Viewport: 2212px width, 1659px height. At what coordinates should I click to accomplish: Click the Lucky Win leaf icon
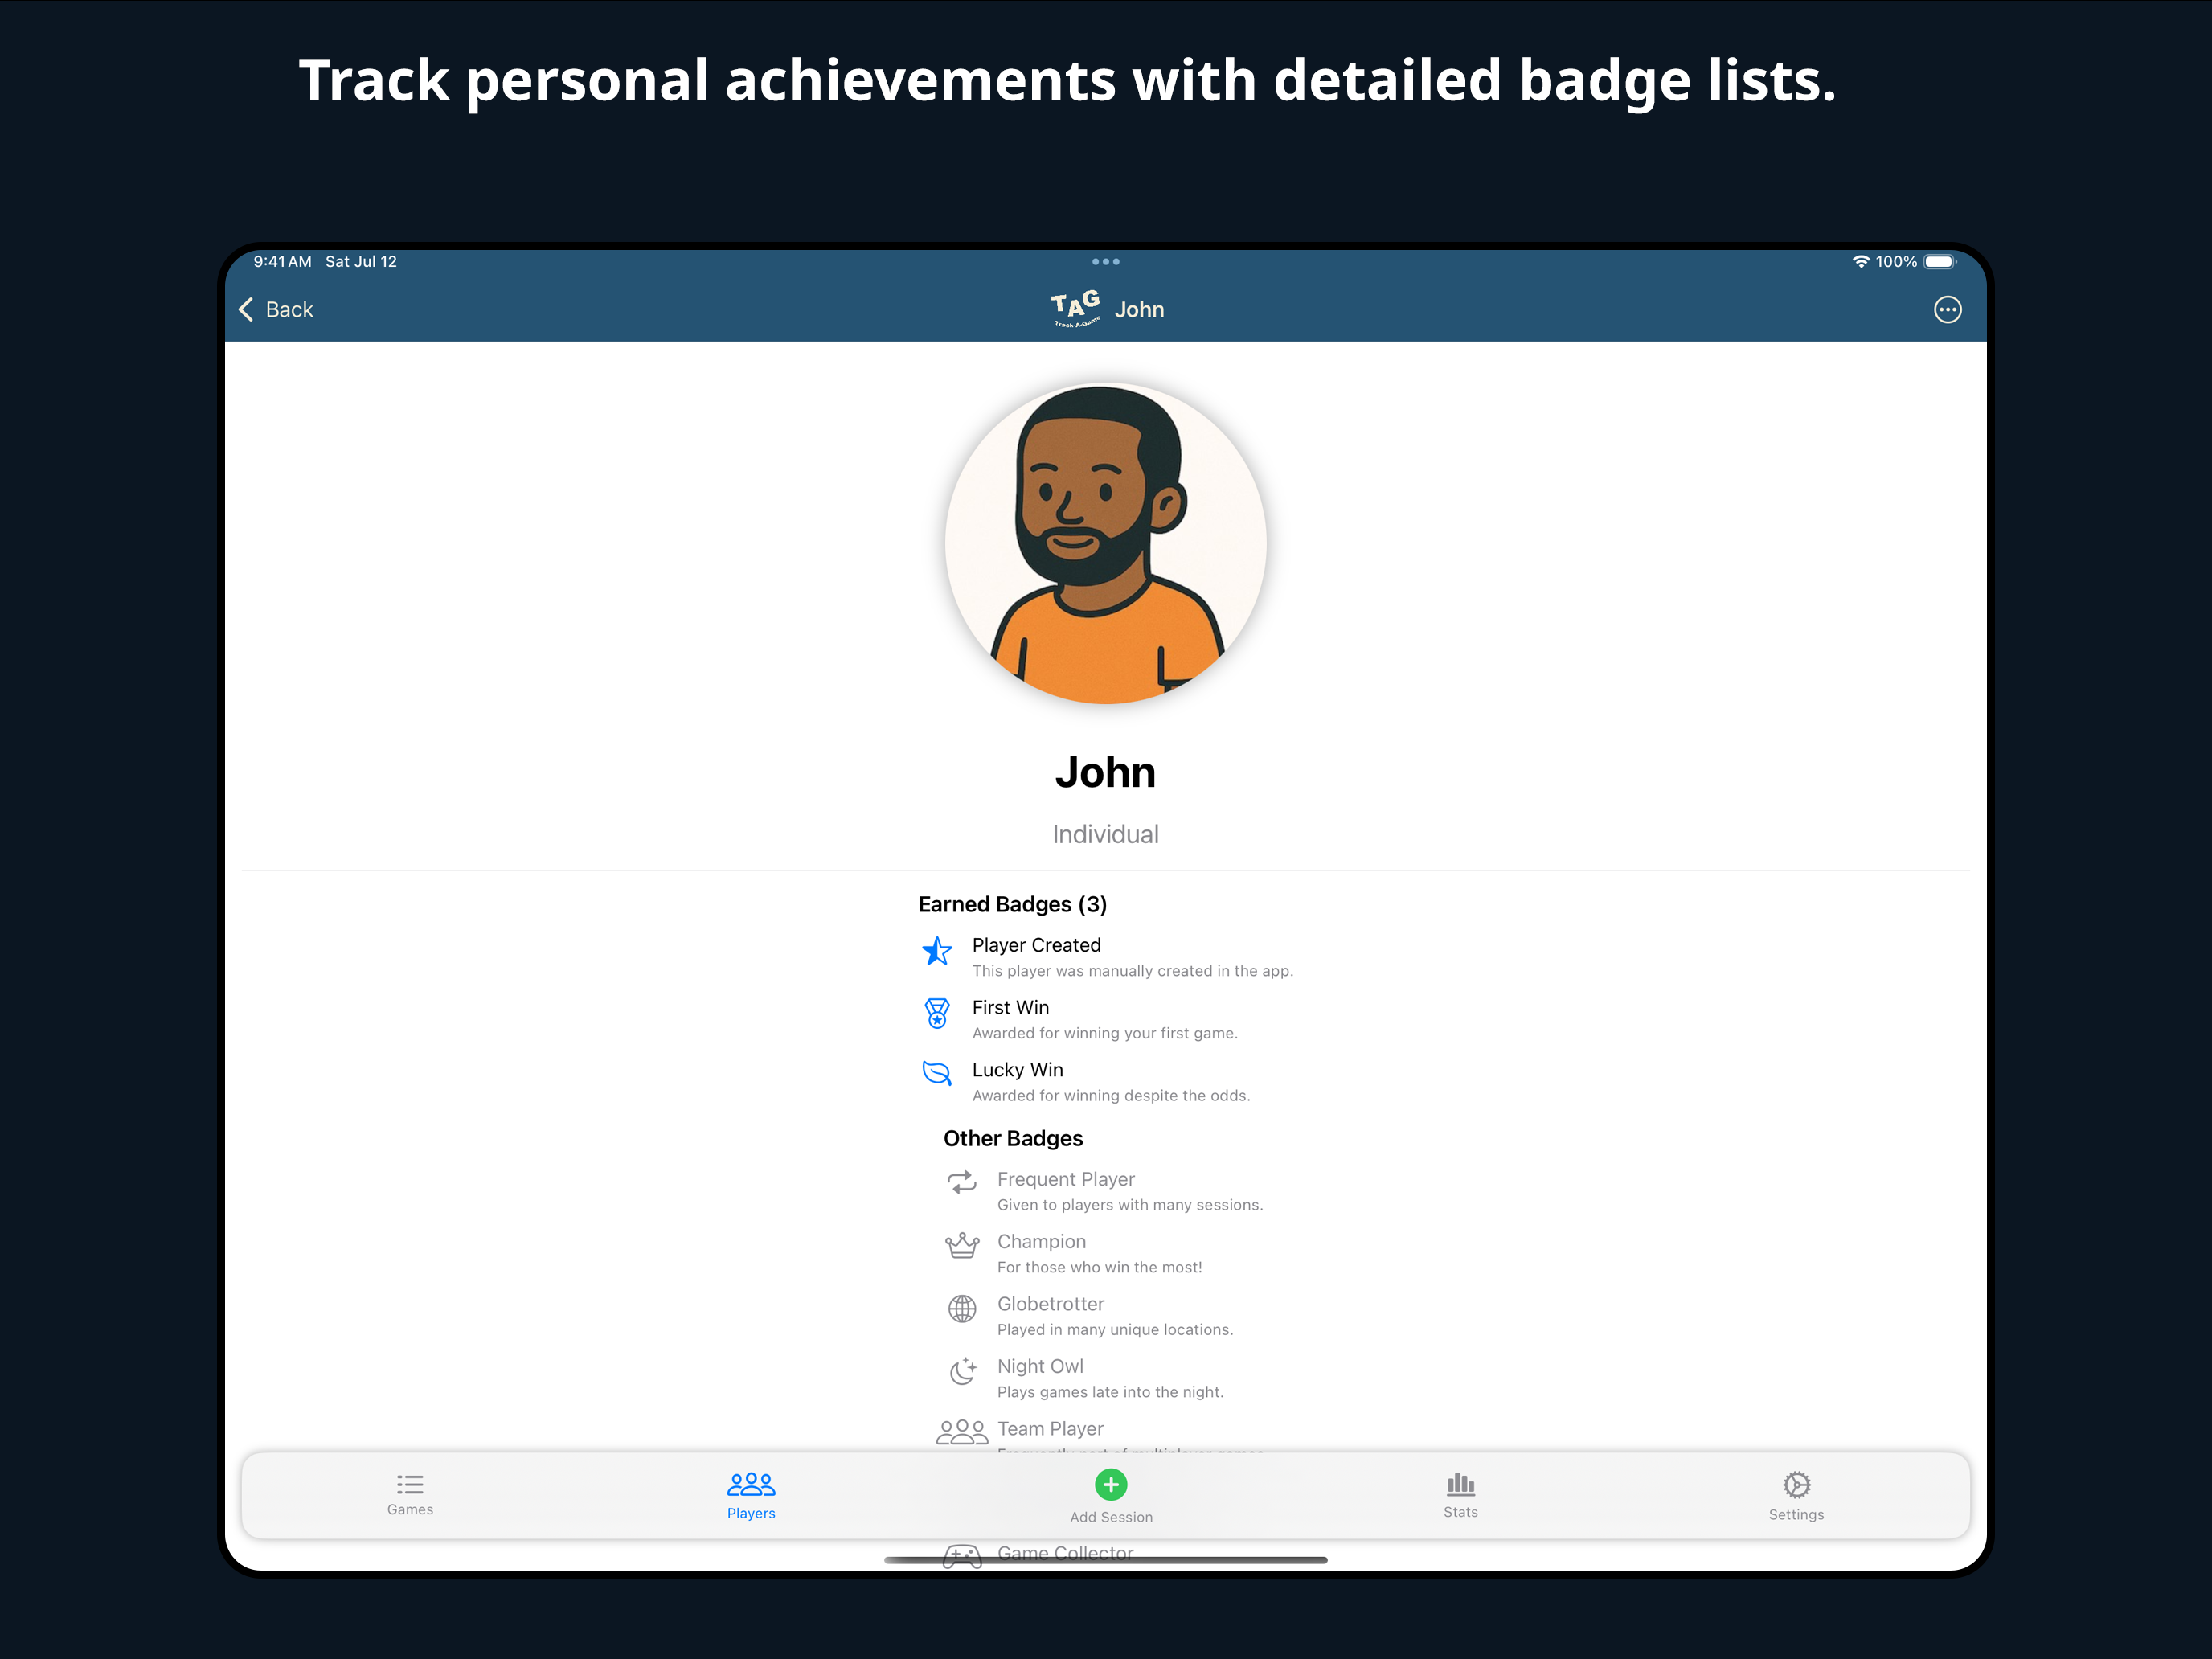tap(937, 1074)
